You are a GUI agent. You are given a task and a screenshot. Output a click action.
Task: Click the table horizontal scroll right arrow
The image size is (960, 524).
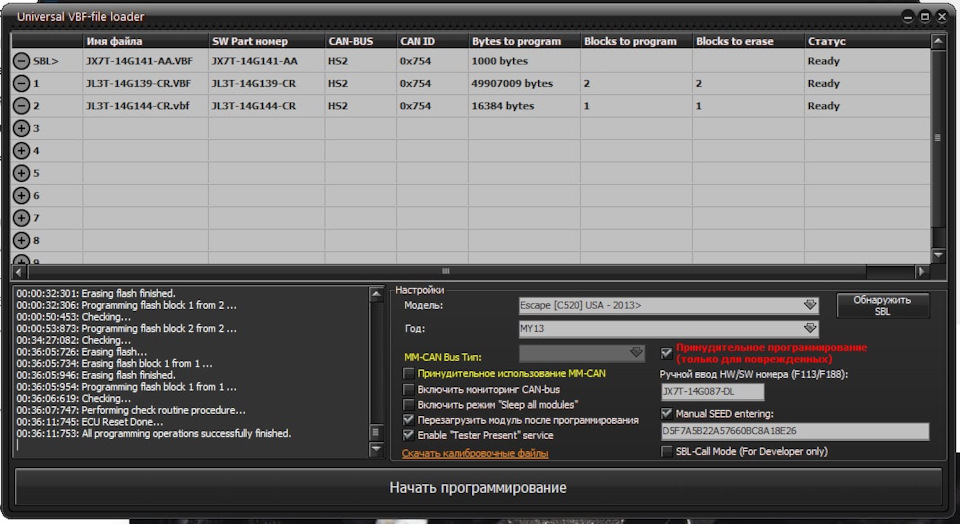click(922, 271)
